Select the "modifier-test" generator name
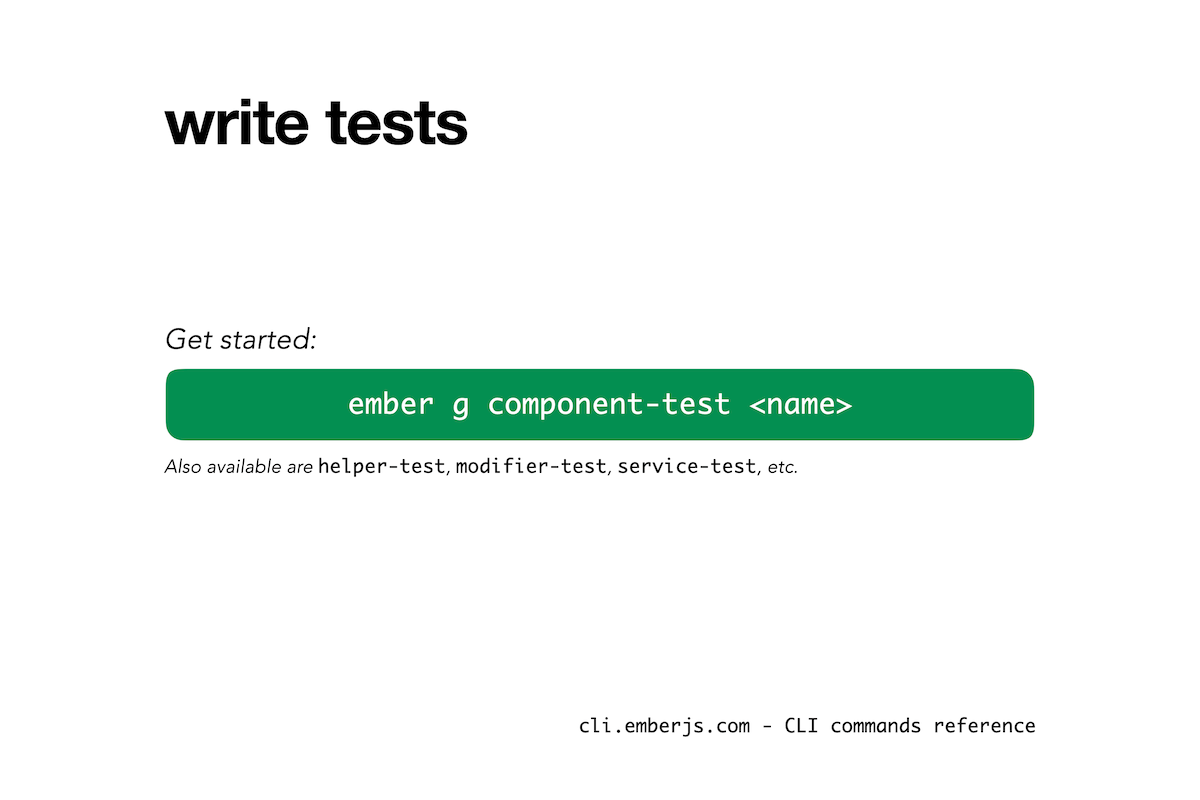 coord(530,467)
